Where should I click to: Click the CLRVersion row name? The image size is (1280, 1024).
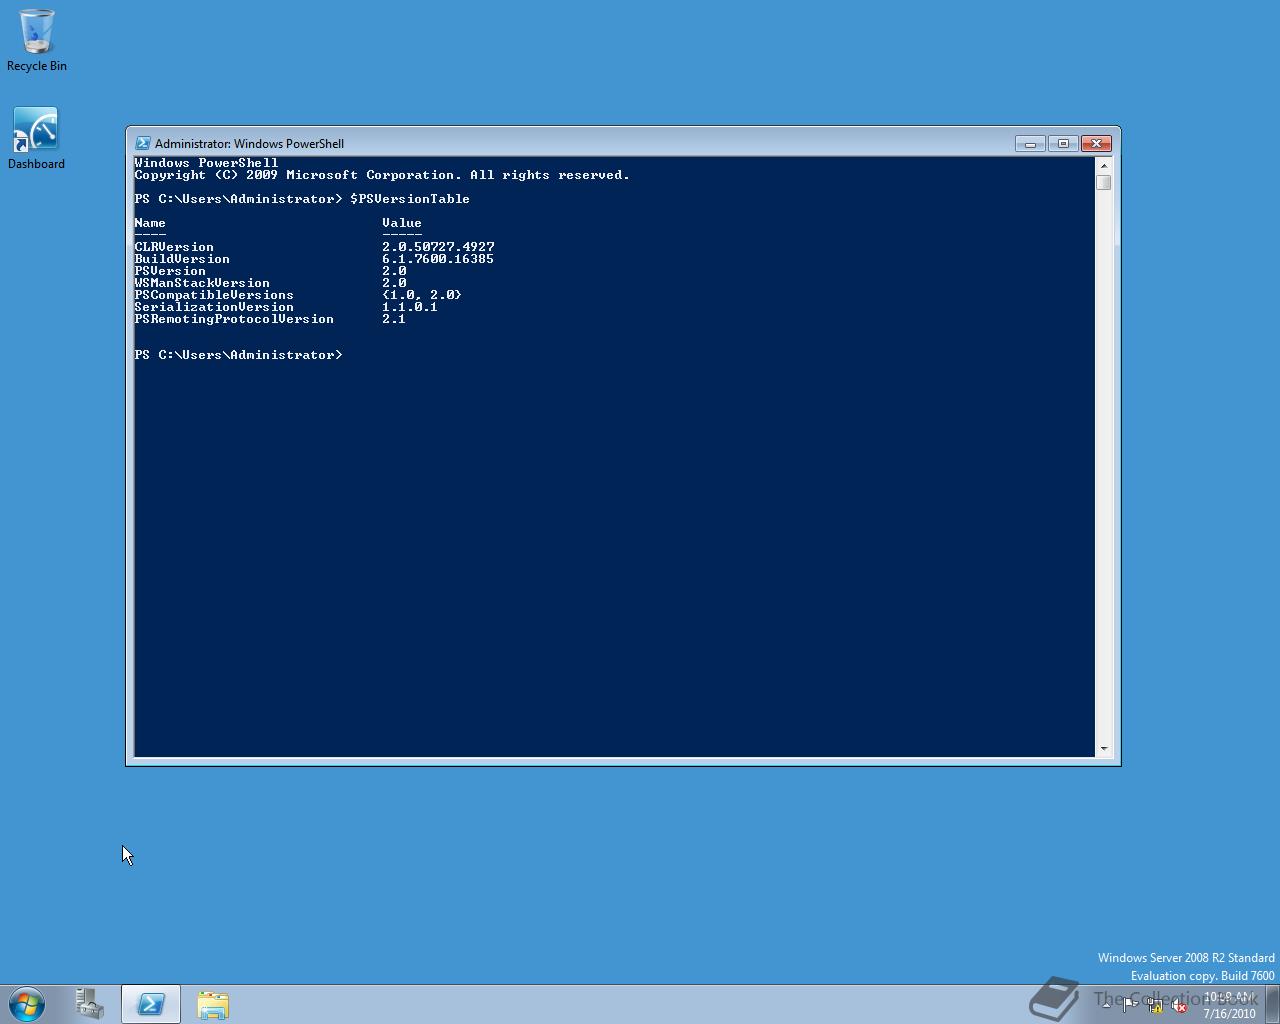coord(174,247)
